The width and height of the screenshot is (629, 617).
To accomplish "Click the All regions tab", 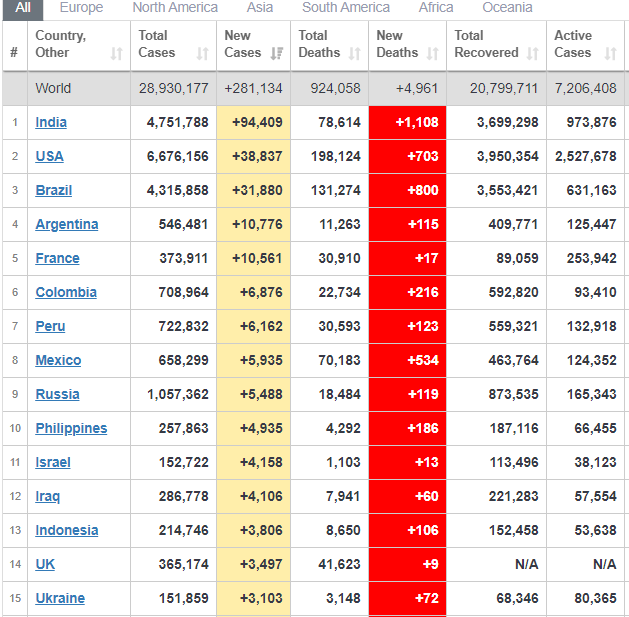I will coord(22,8).
